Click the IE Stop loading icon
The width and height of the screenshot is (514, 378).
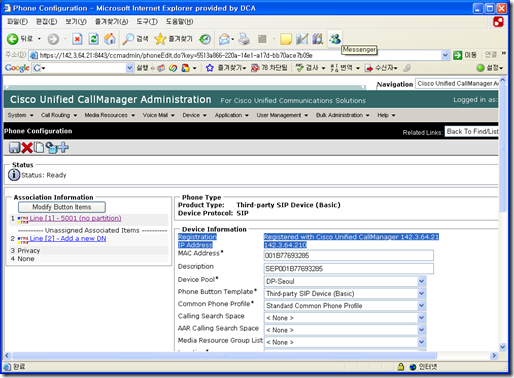click(77, 39)
